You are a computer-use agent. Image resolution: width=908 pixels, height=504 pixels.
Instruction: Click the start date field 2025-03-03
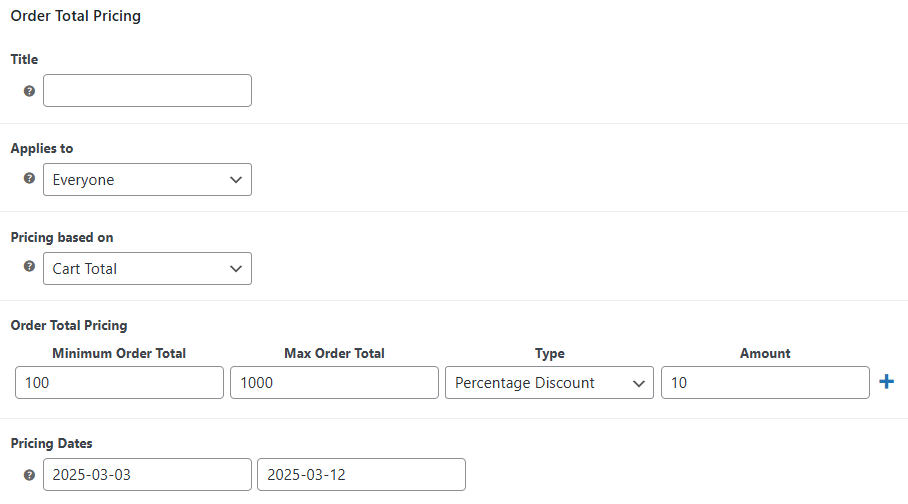point(147,474)
